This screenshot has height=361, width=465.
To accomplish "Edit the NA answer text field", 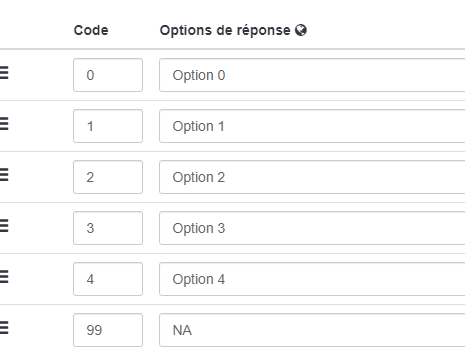I will click(312, 330).
